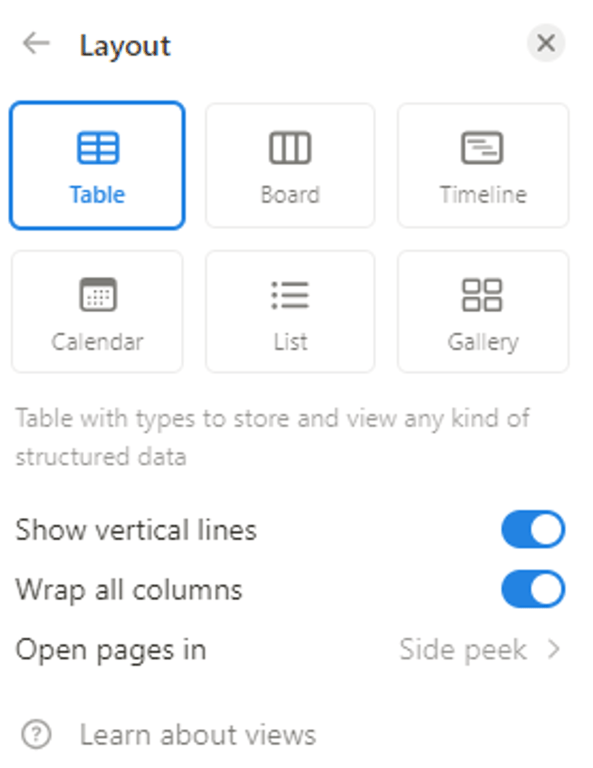The height and width of the screenshot is (768, 593).
Task: Select the List layout icon
Action: point(290,295)
